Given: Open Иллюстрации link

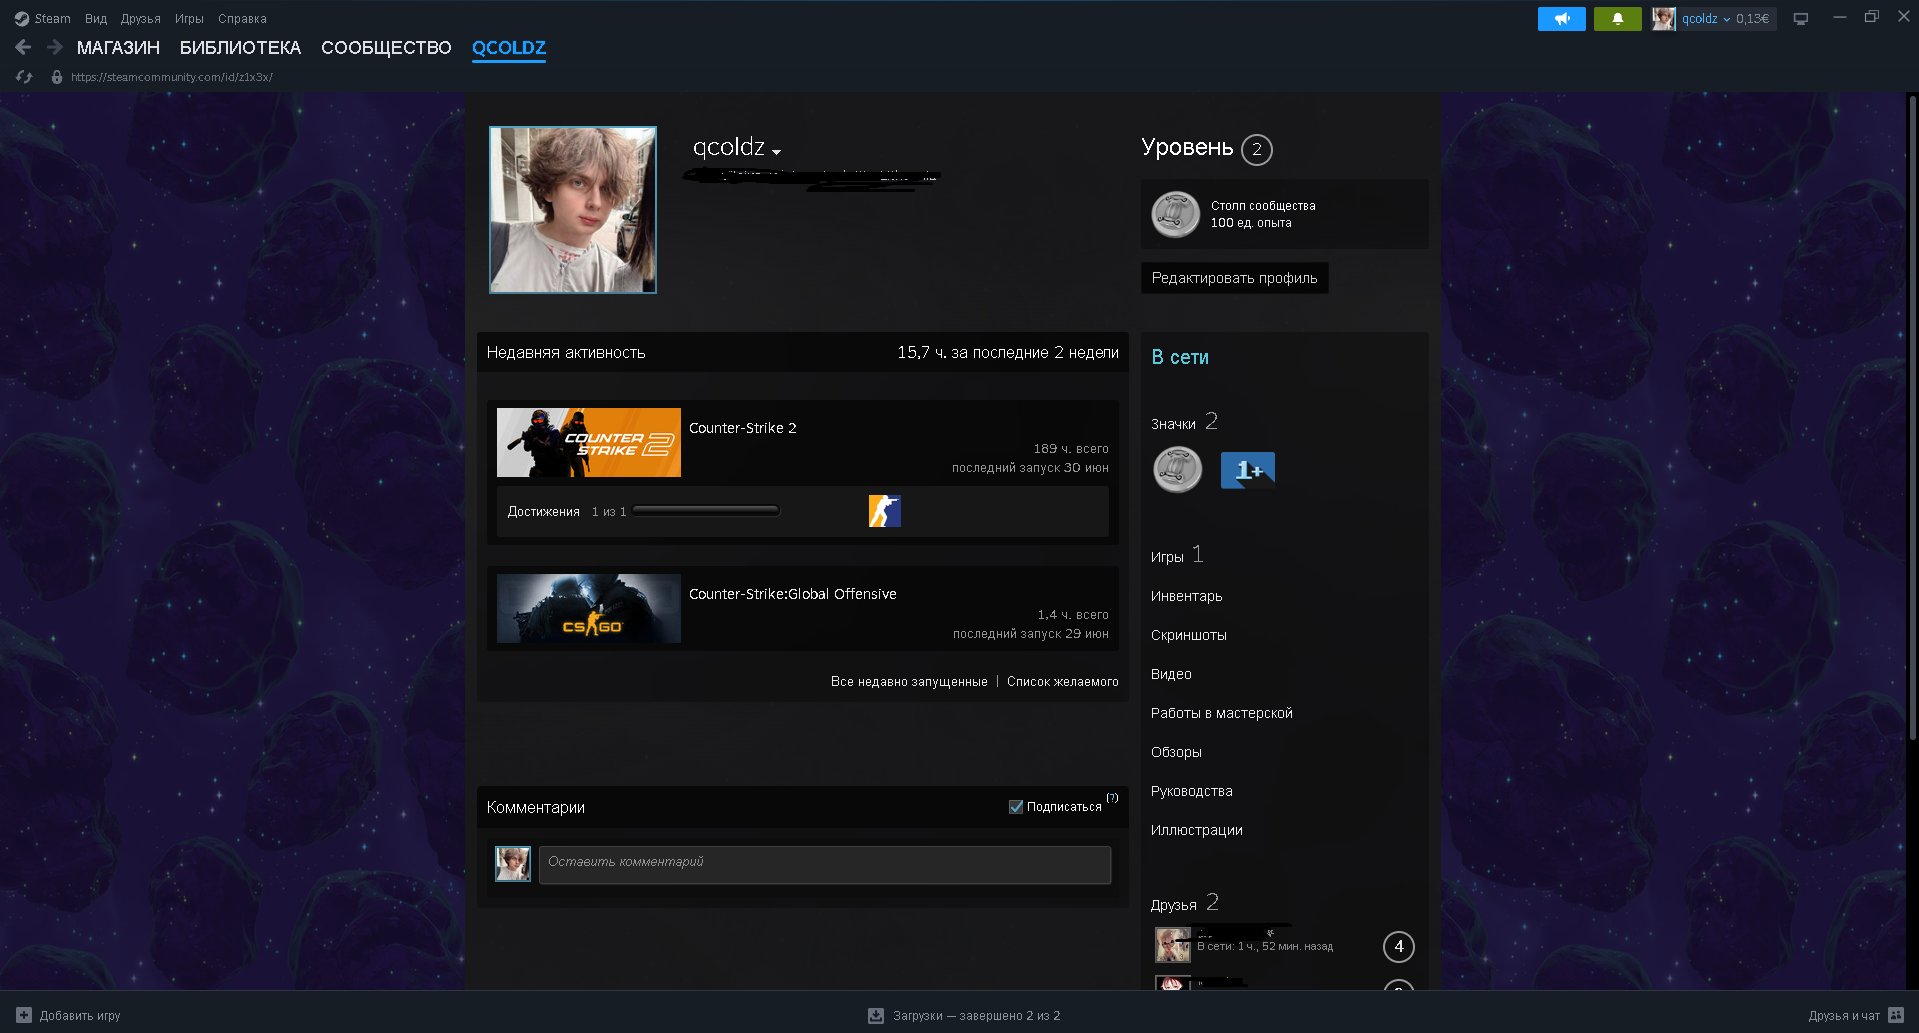Looking at the screenshot, I should pyautogui.click(x=1197, y=830).
